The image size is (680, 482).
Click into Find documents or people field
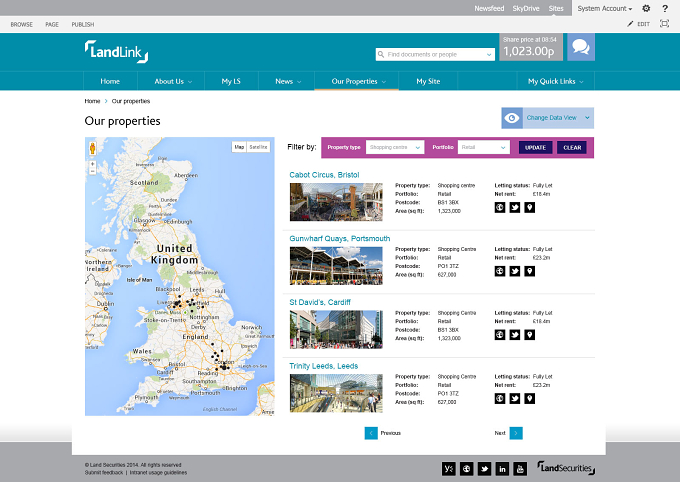435,54
